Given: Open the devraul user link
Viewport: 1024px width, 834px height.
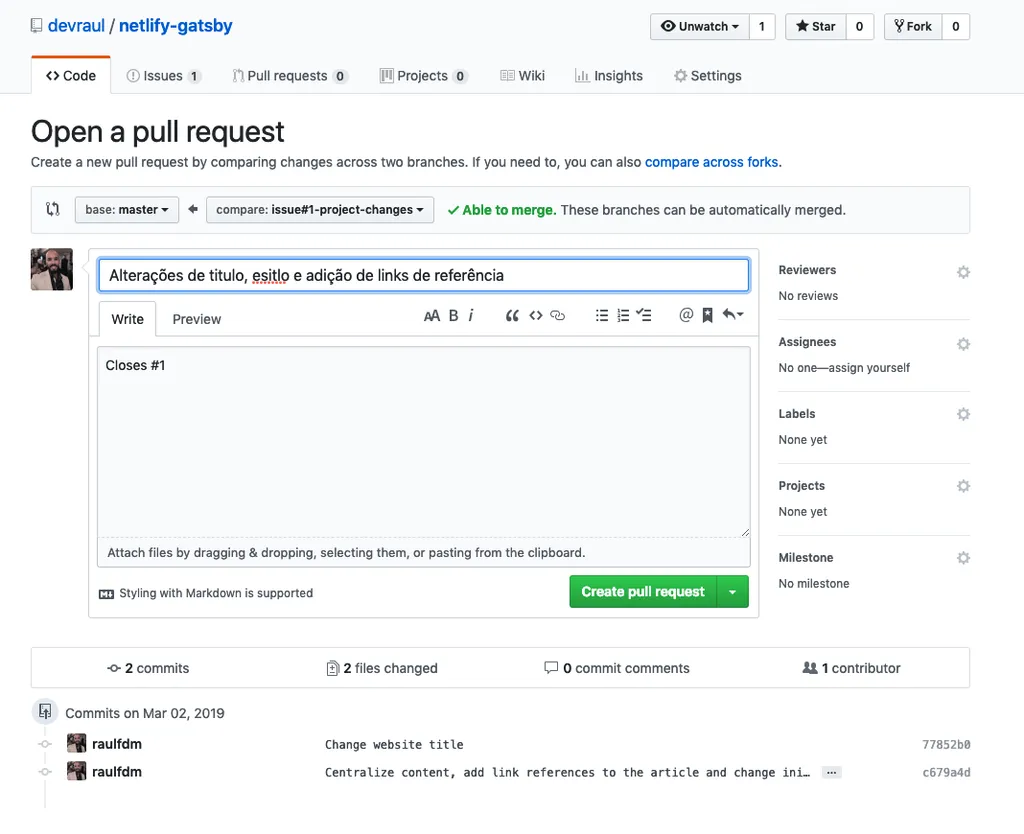Looking at the screenshot, I should [76, 25].
